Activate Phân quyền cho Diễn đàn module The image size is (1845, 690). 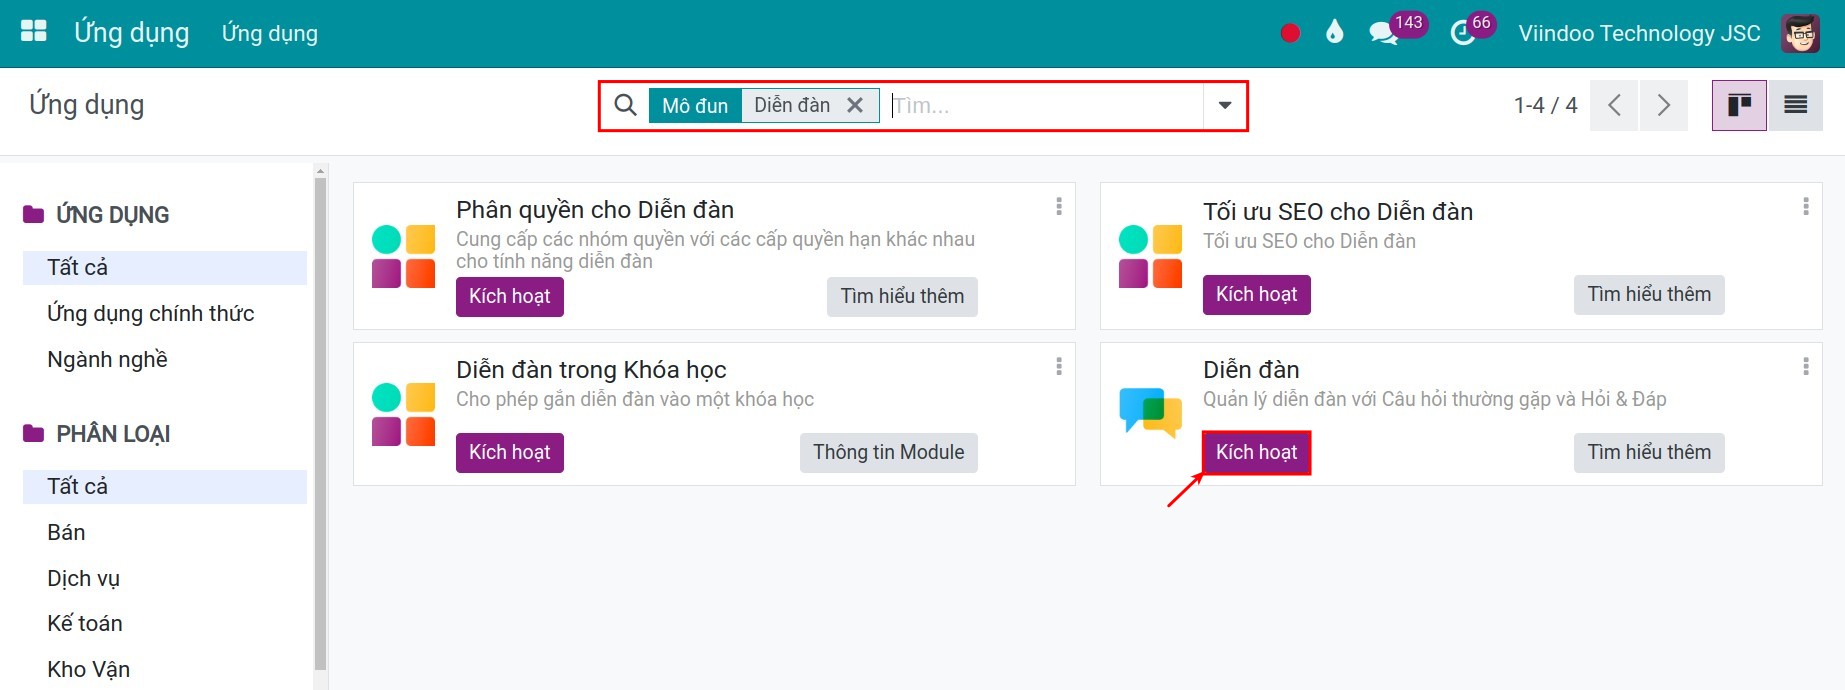(x=510, y=297)
